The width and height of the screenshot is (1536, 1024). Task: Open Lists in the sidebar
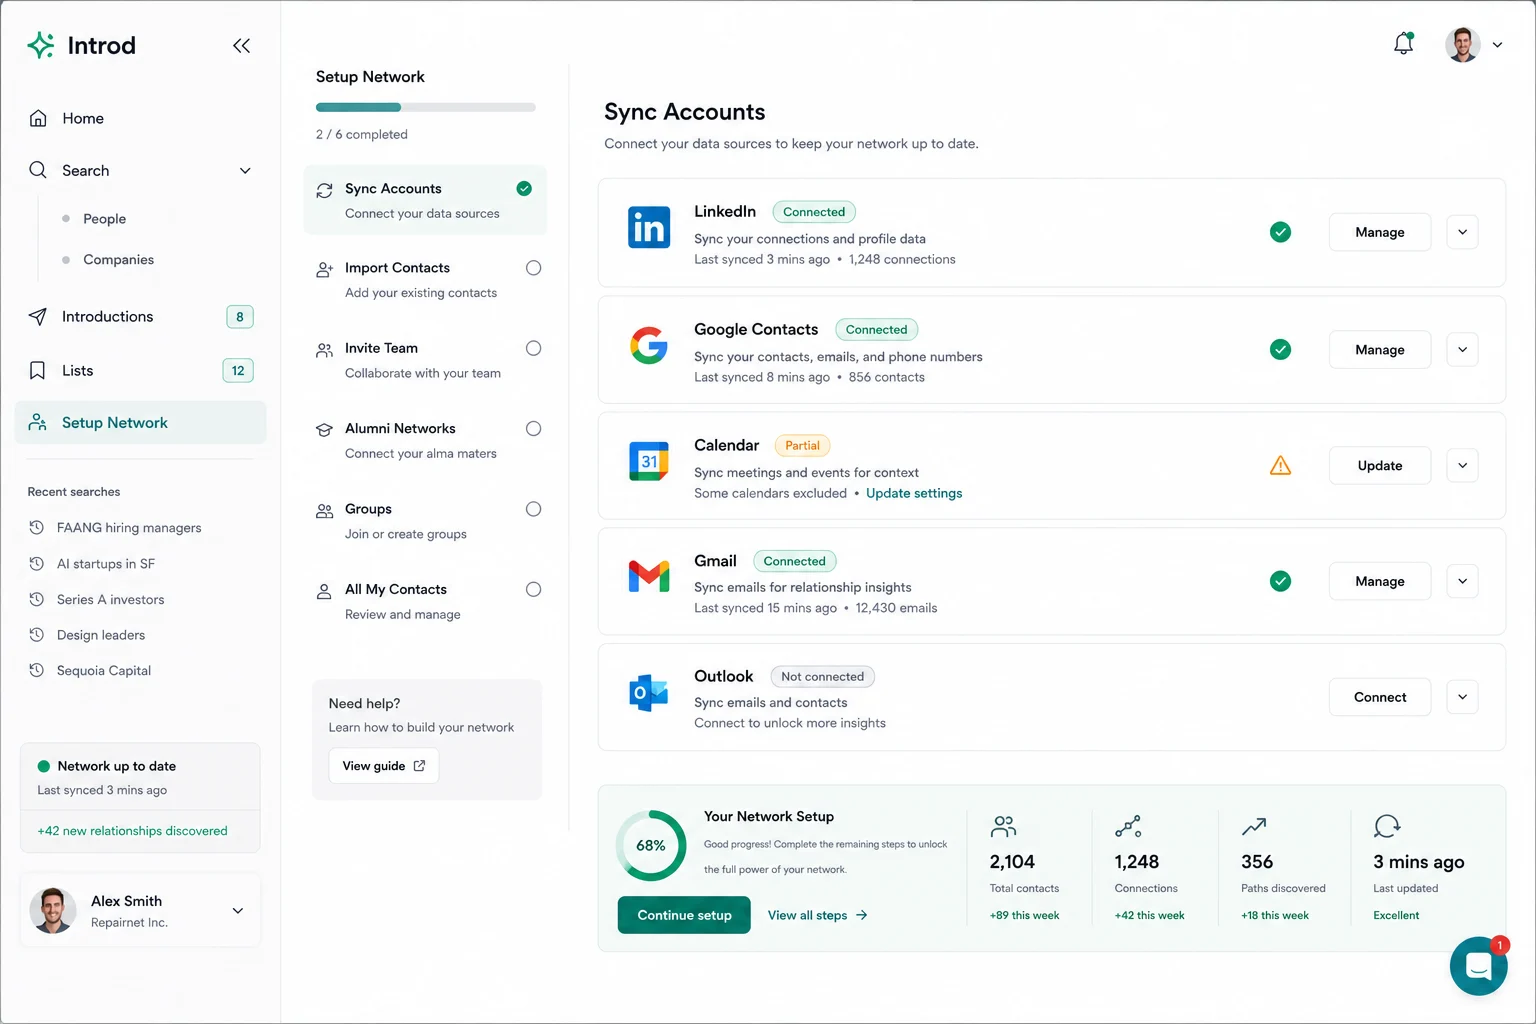[140, 370]
